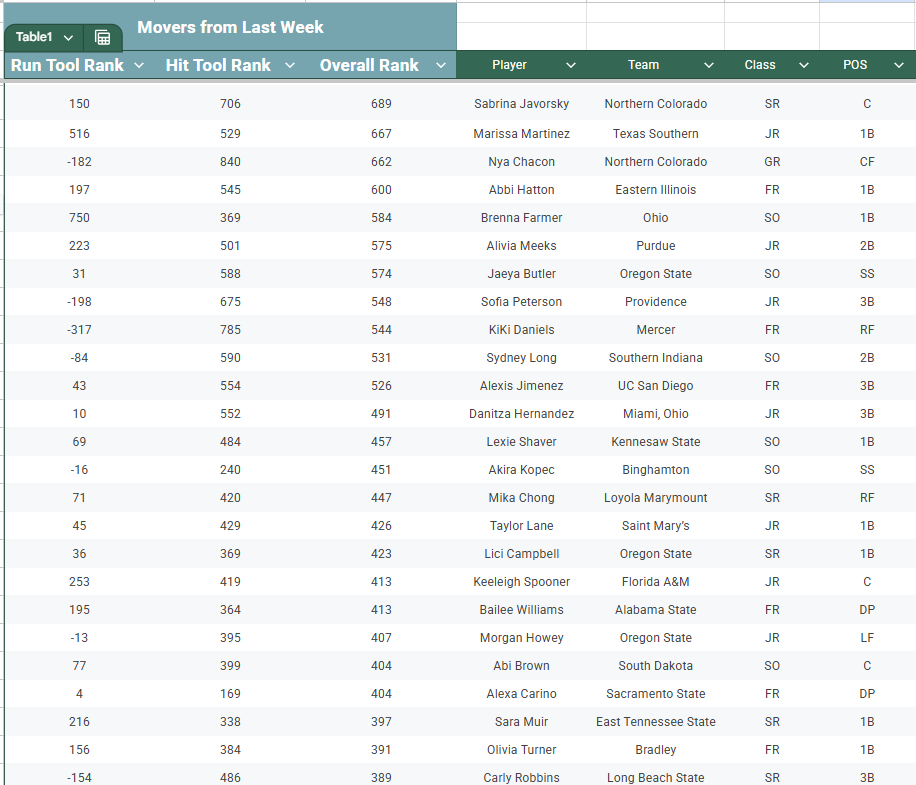Select the Florida A&M team cell
Image resolution: width=916 pixels, height=785 pixels.
655,582
